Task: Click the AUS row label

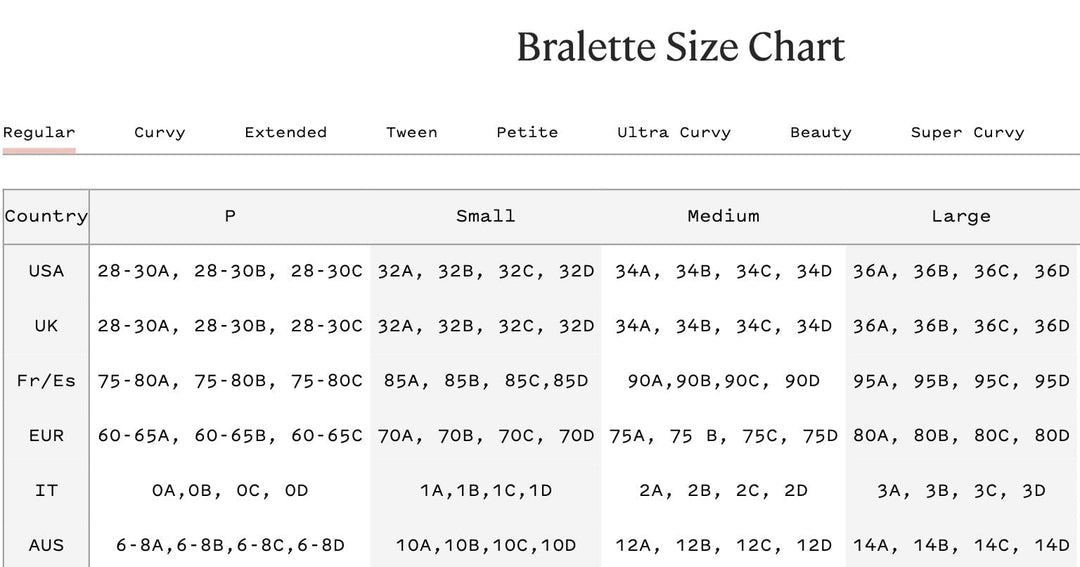Action: (x=46, y=545)
